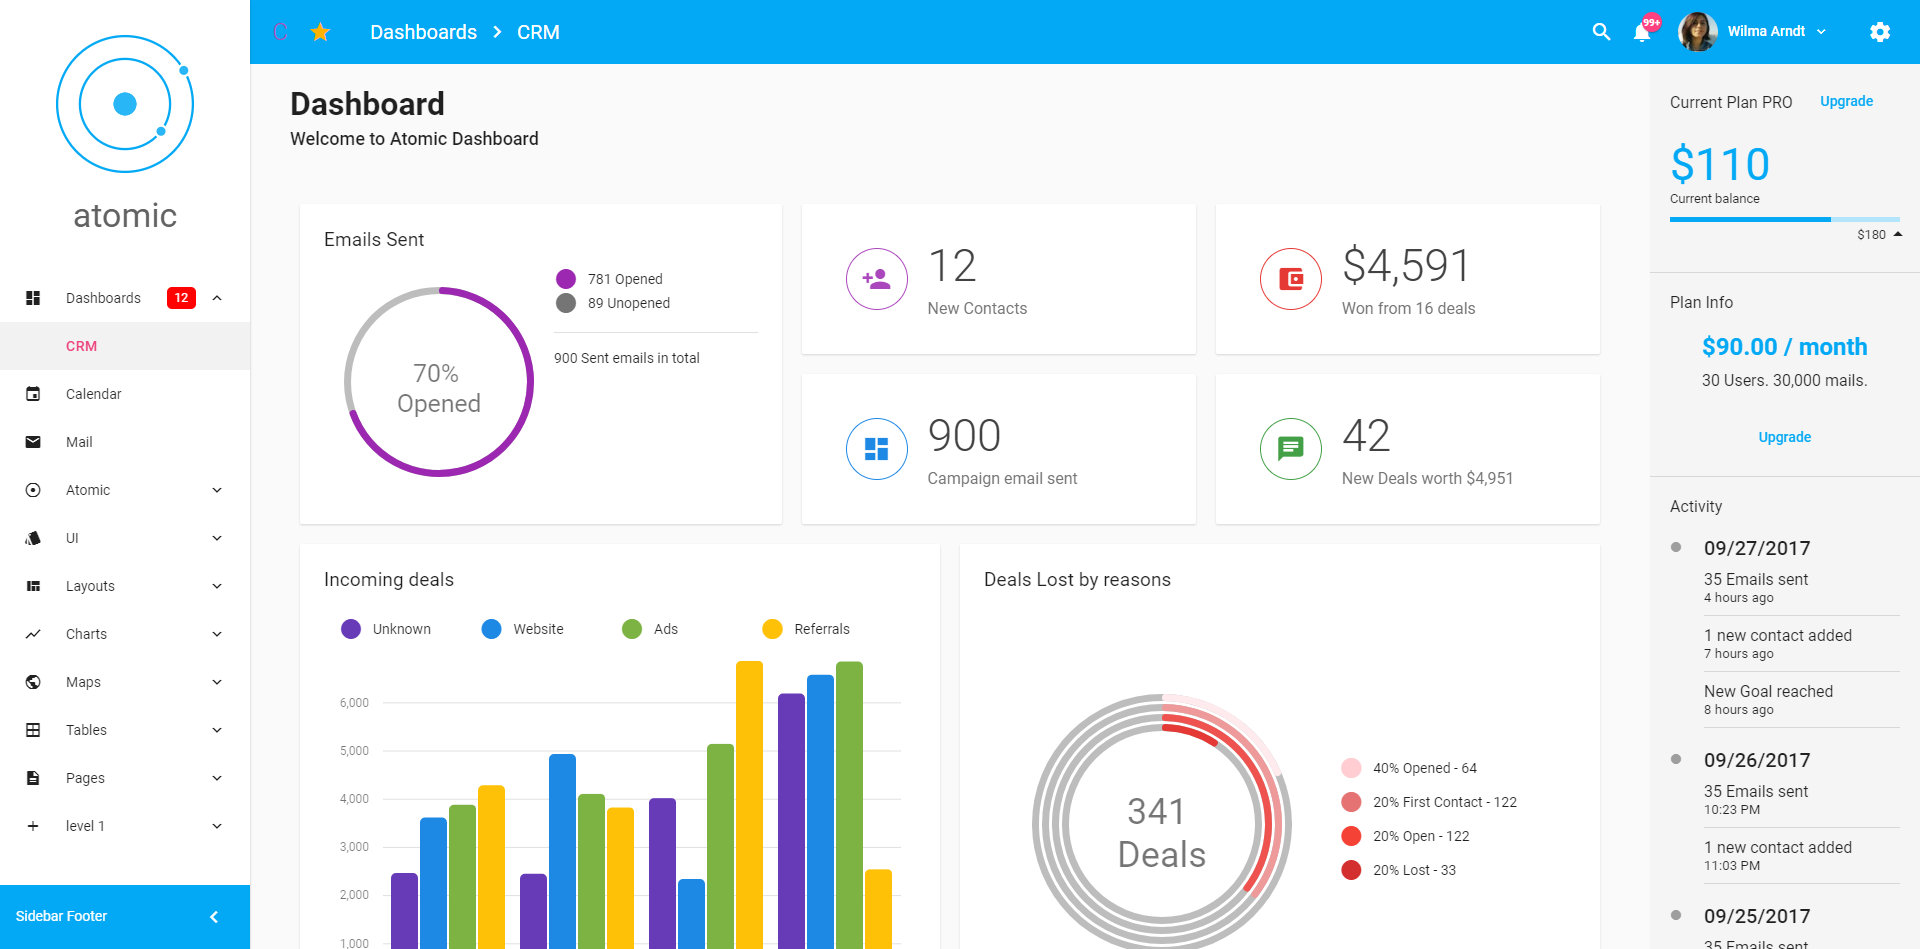Click the New Contacts person-add icon

pyautogui.click(x=877, y=279)
